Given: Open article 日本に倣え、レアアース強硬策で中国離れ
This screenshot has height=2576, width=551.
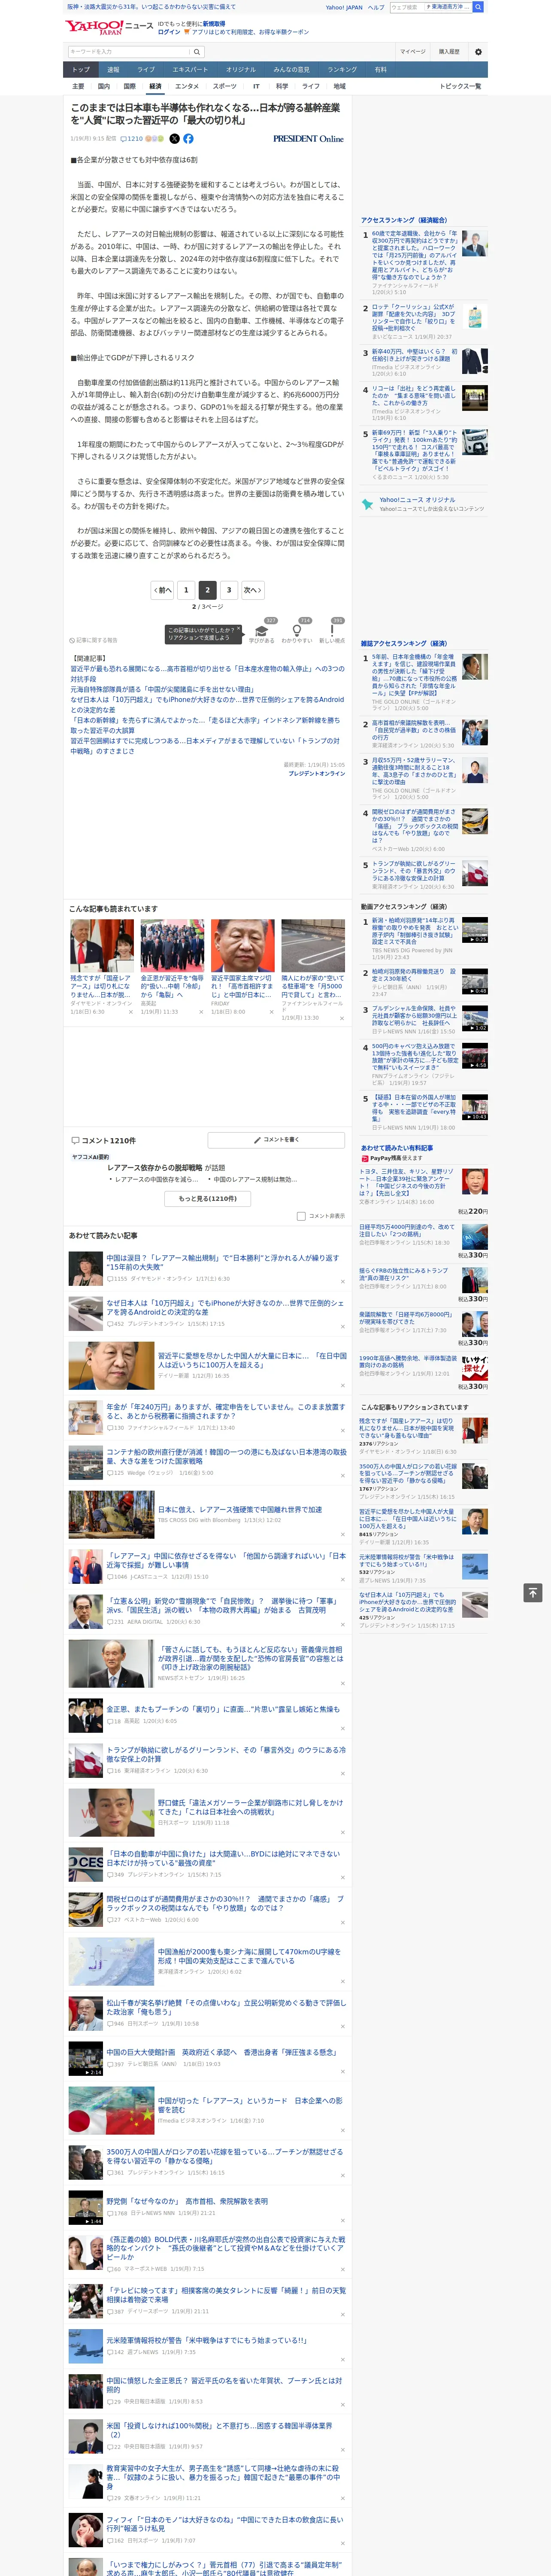Looking at the screenshot, I should (x=239, y=1510).
